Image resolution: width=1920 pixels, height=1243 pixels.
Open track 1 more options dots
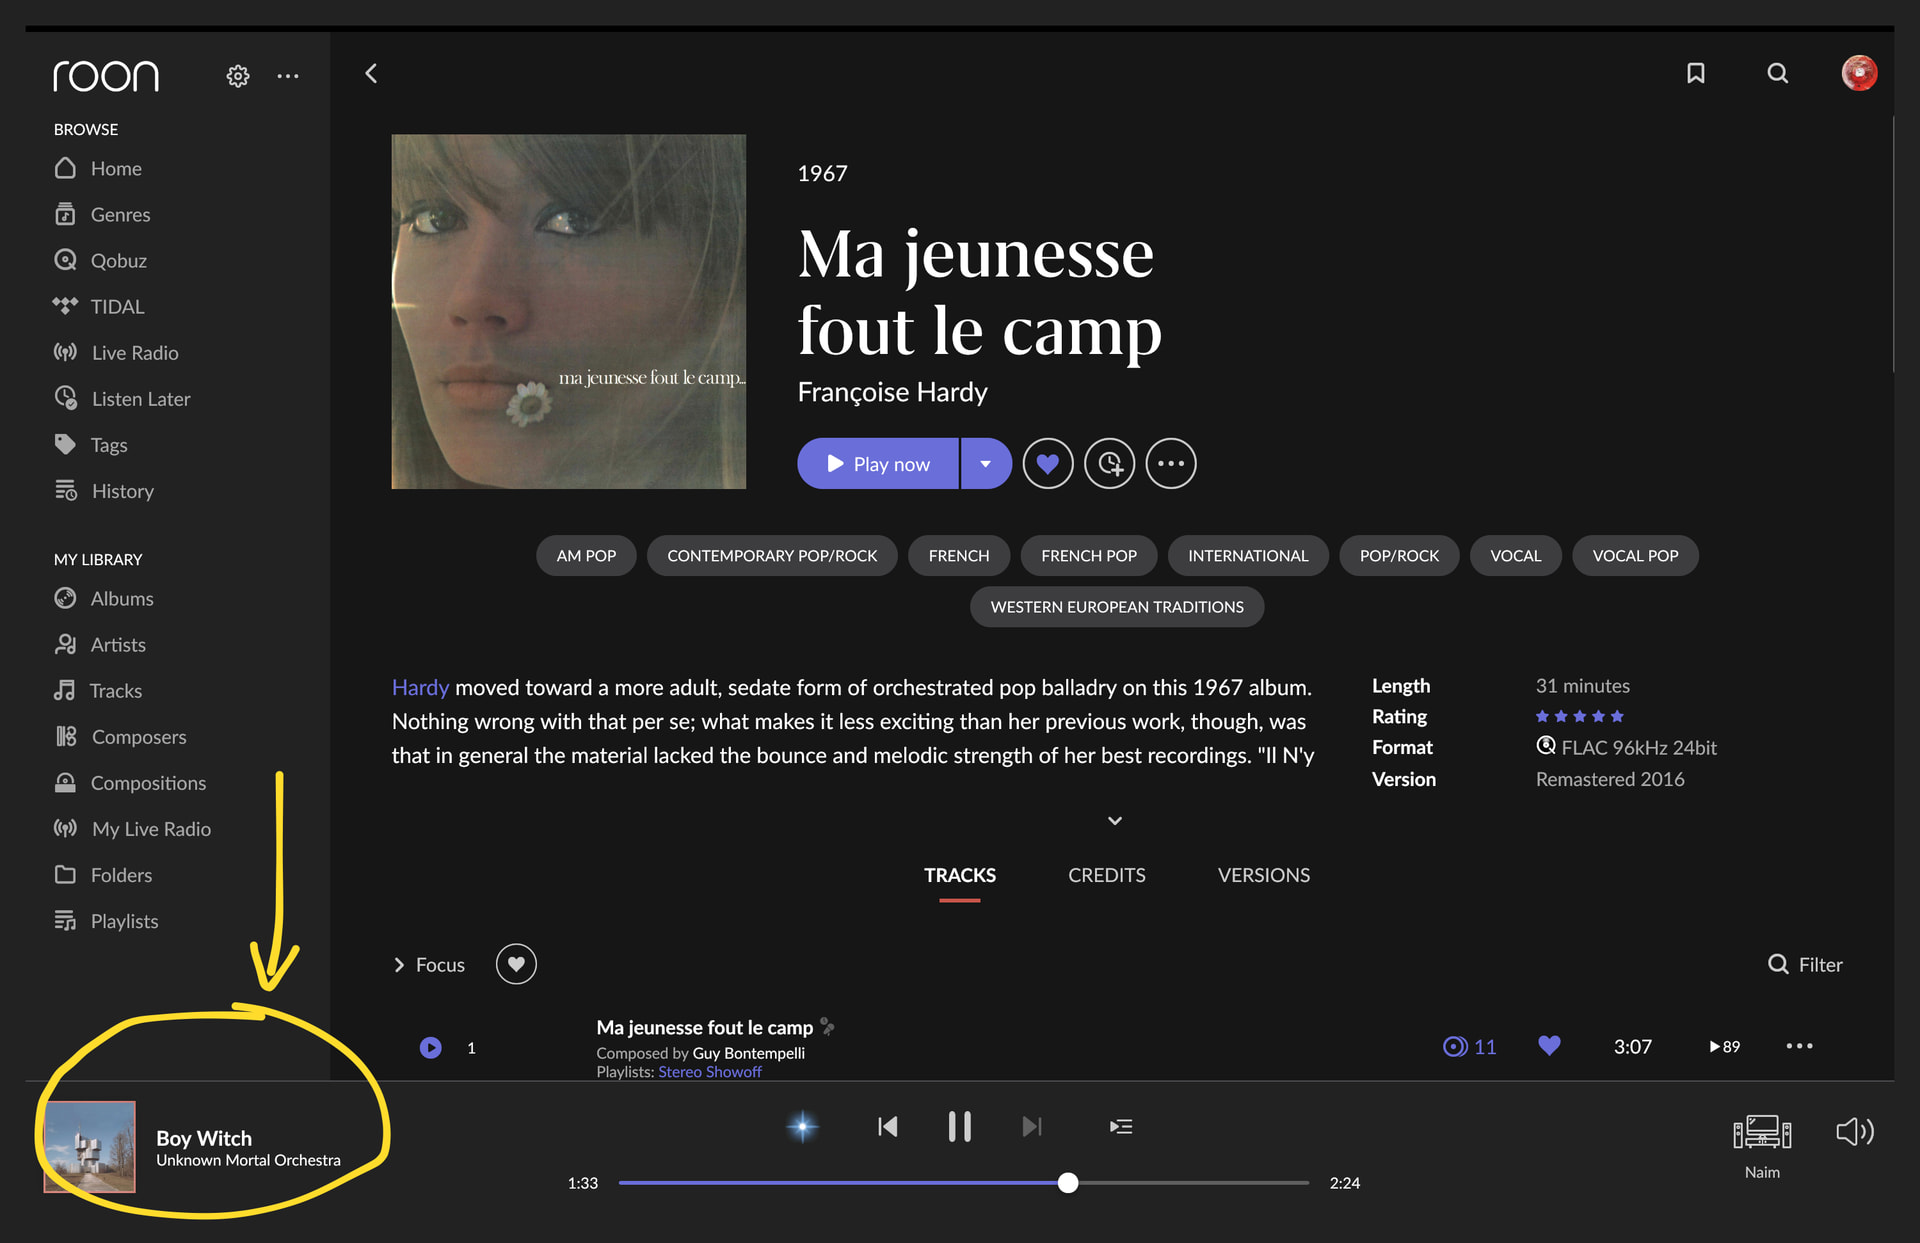[1799, 1046]
